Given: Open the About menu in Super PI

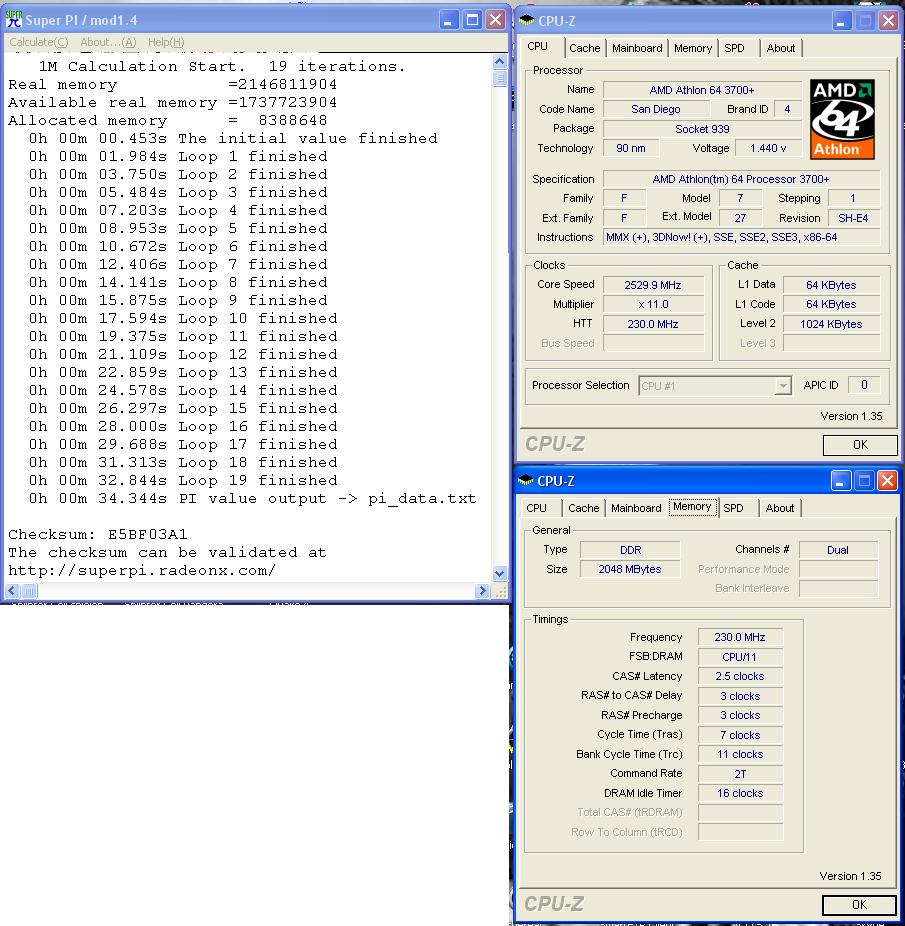Looking at the screenshot, I should 108,42.
